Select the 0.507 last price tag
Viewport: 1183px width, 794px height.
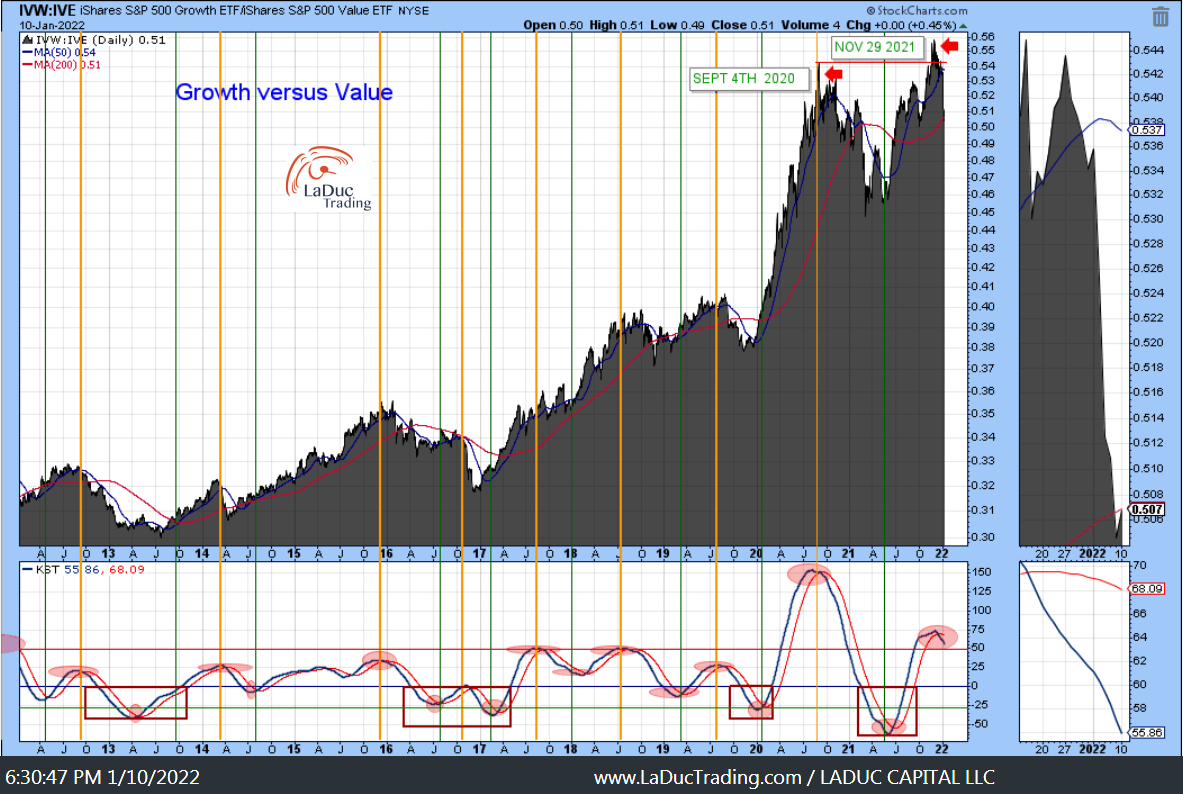(x=1147, y=509)
